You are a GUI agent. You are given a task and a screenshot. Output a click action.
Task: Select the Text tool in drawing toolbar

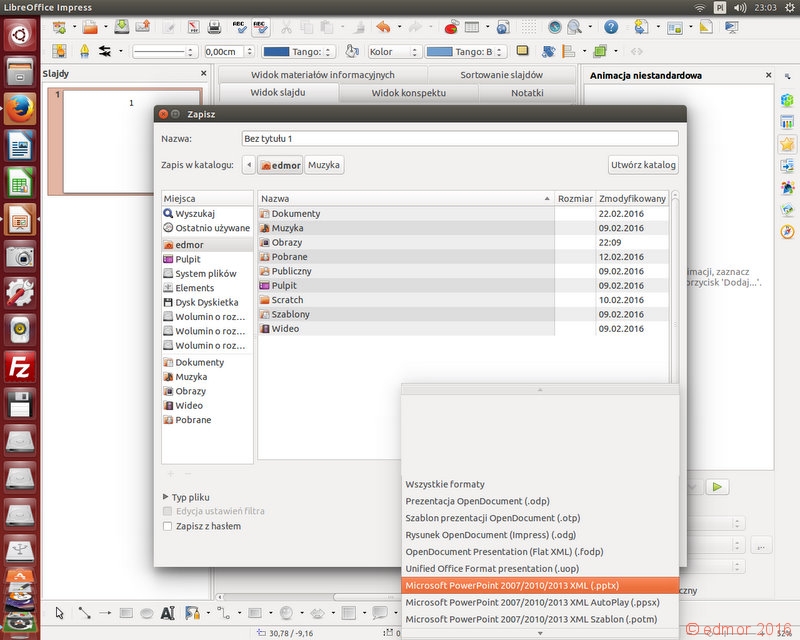167,612
